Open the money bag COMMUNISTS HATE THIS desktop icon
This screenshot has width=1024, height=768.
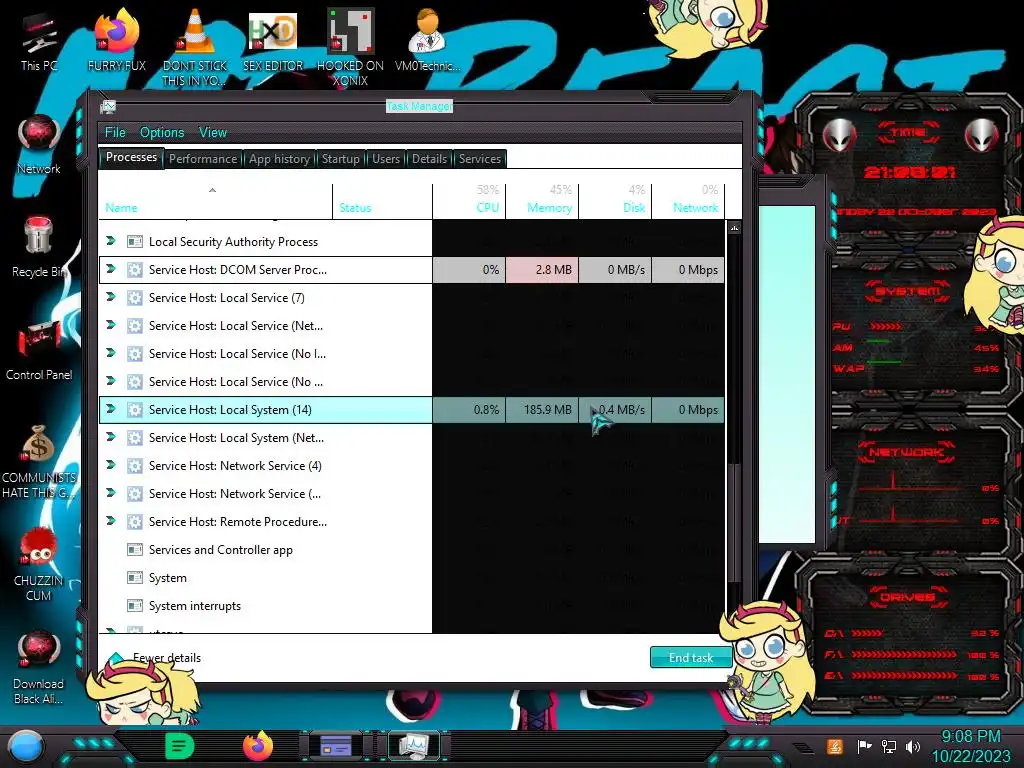point(39,461)
